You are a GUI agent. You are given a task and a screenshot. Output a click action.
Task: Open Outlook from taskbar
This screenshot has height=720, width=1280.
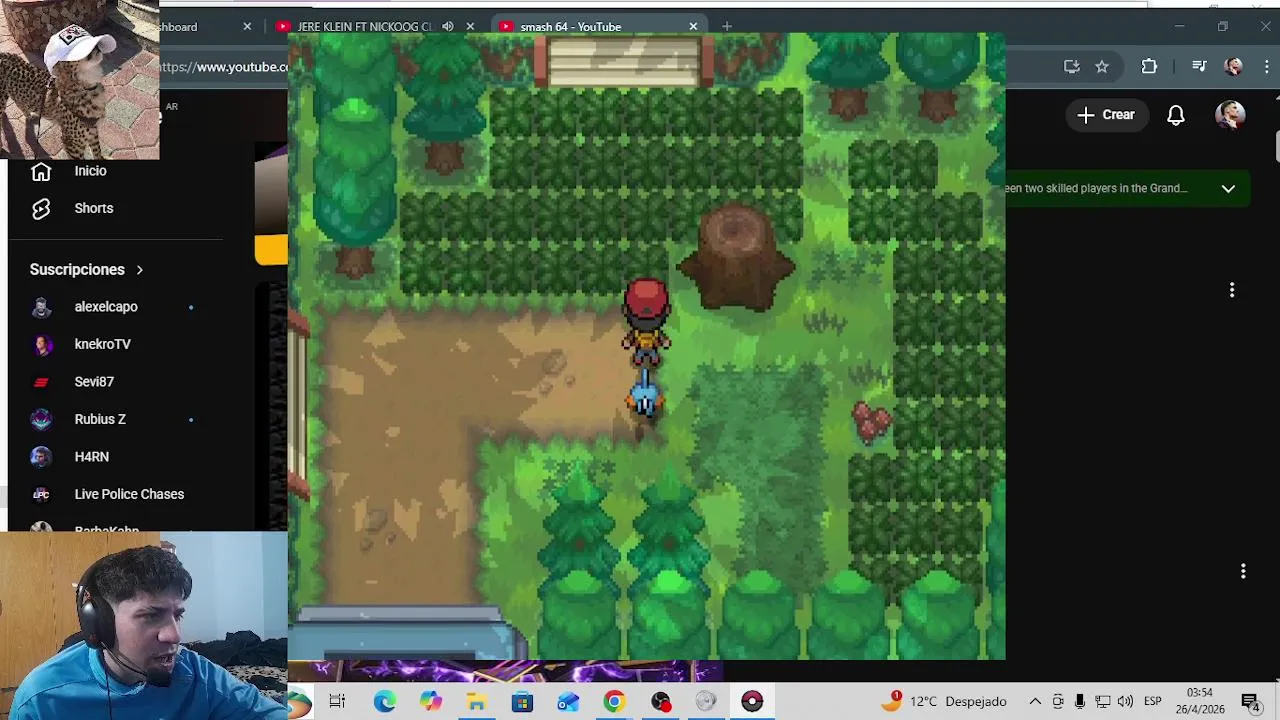pos(568,702)
